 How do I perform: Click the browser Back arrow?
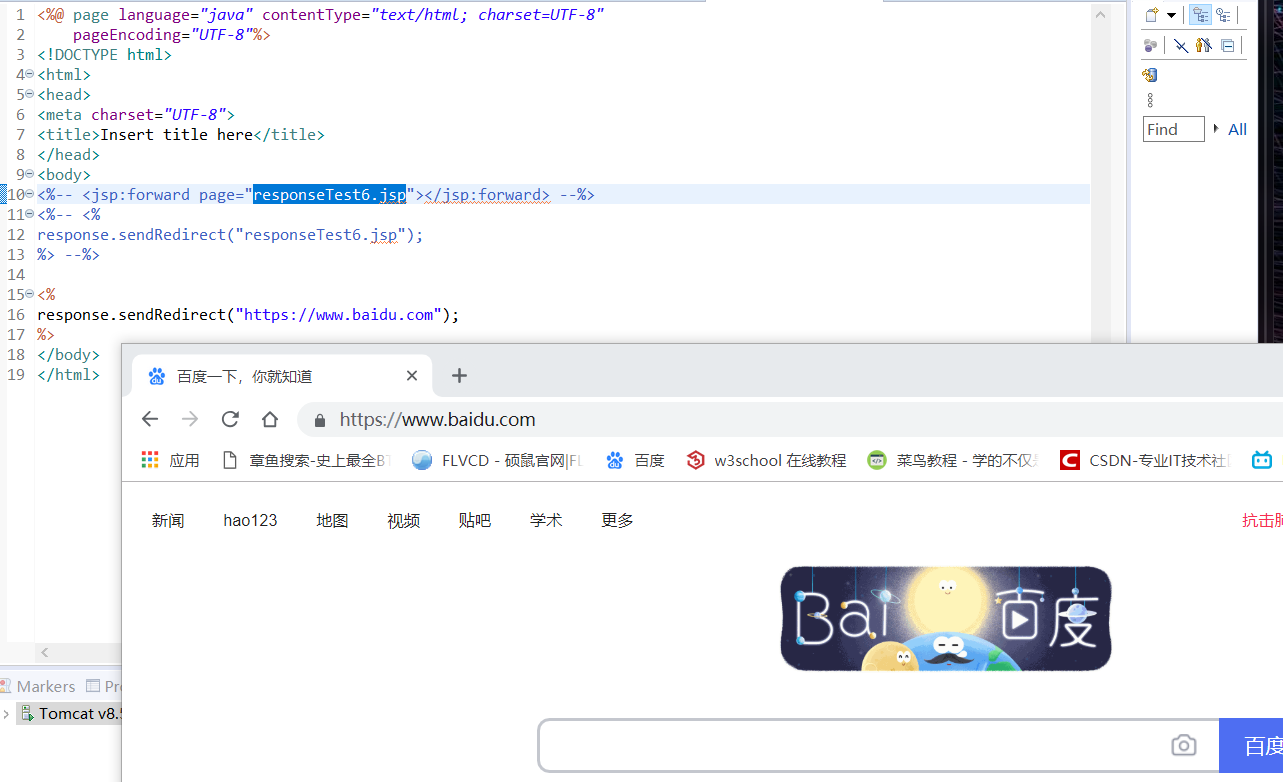coord(150,419)
